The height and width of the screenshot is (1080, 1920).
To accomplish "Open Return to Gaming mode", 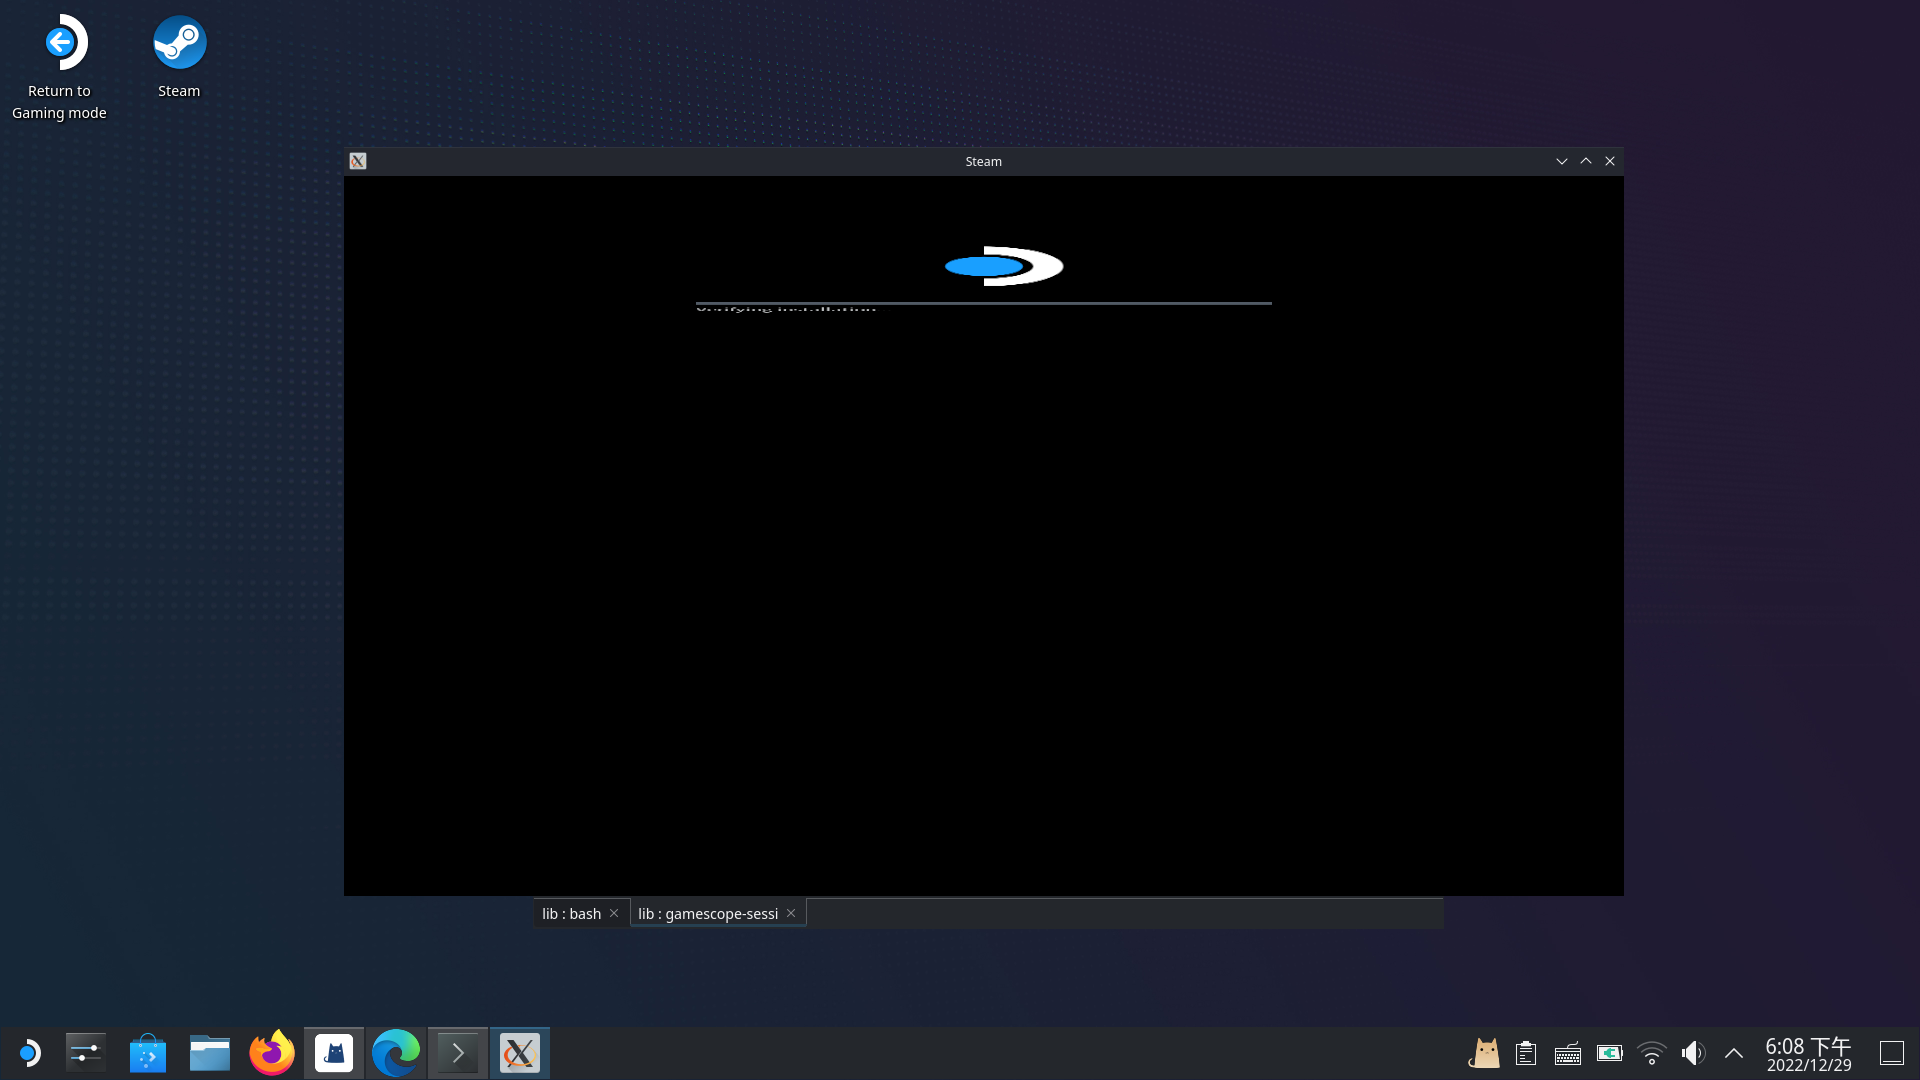I will [59, 42].
